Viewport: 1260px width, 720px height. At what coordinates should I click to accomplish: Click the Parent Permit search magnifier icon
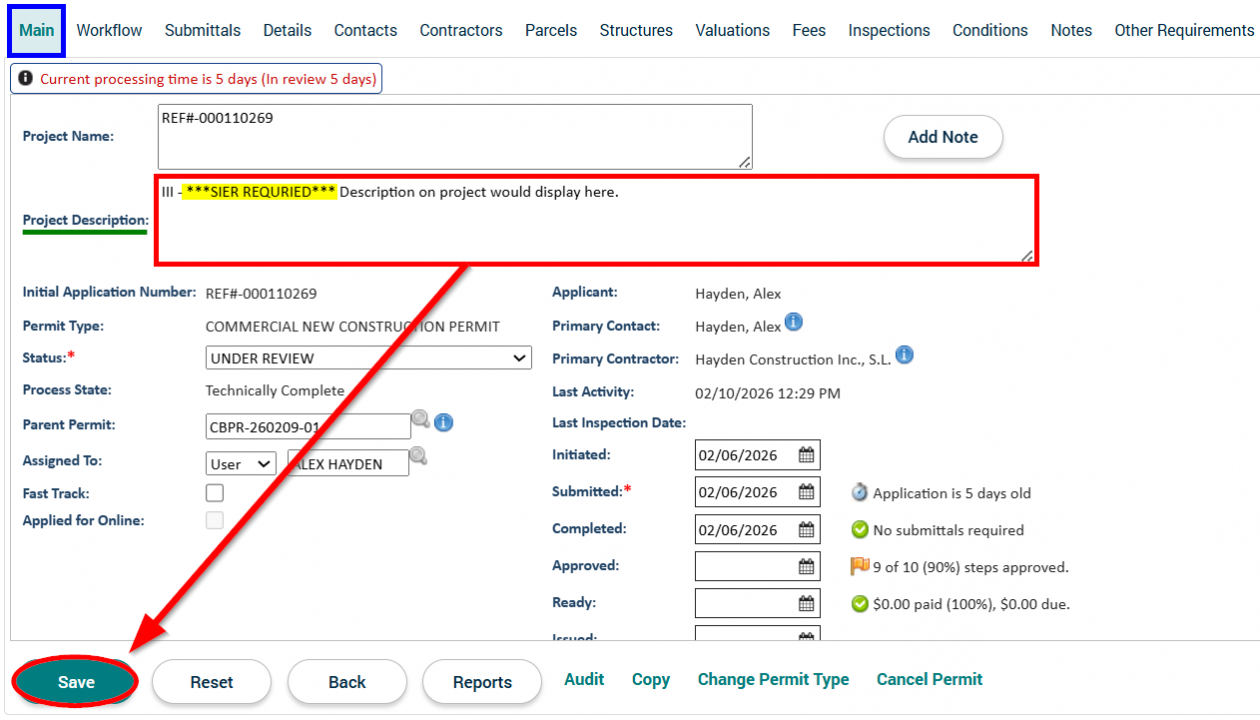click(421, 420)
